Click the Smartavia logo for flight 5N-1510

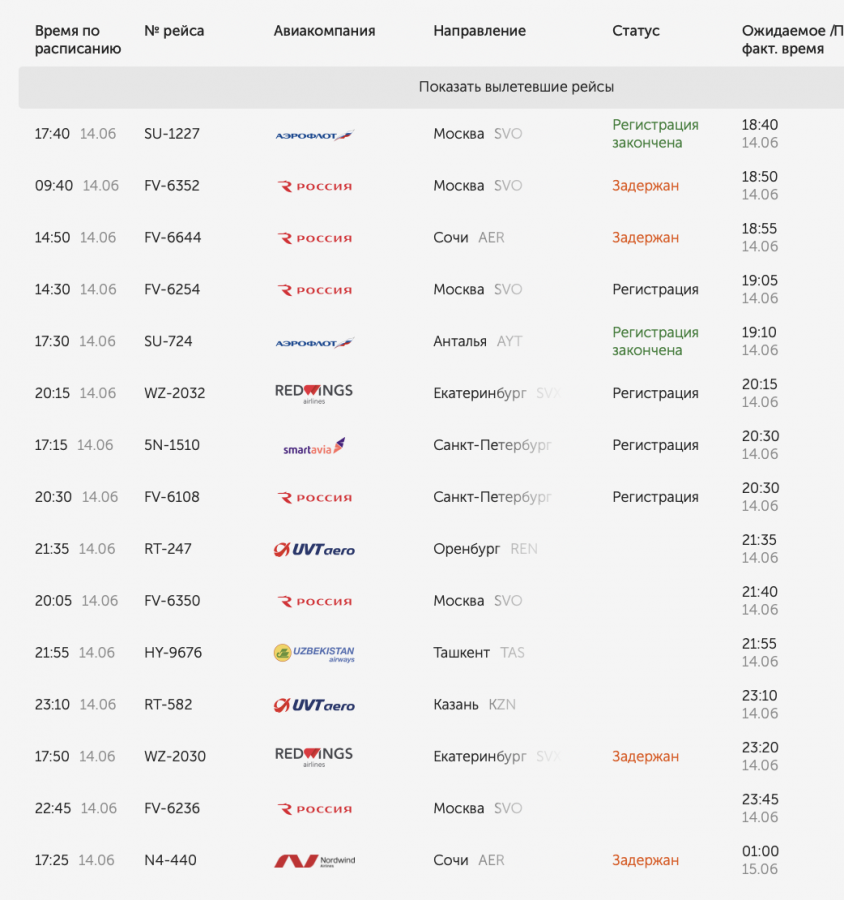(x=314, y=446)
